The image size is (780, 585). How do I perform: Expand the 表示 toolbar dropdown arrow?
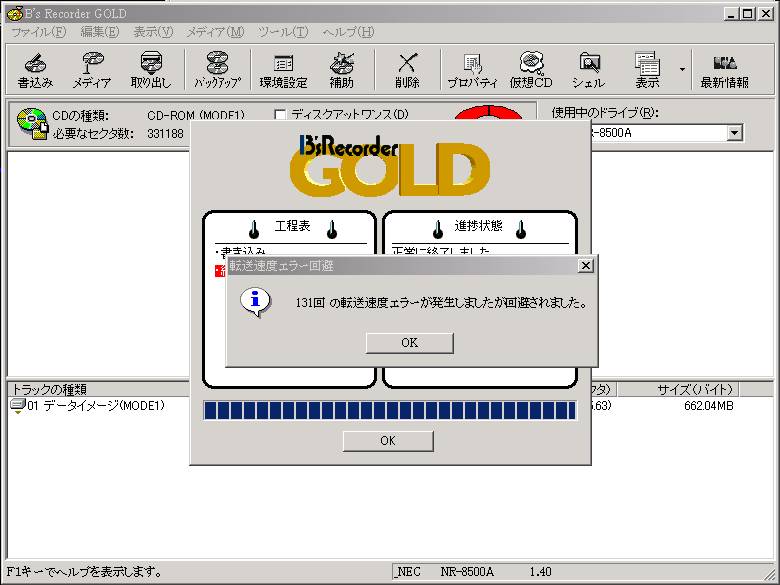682,69
